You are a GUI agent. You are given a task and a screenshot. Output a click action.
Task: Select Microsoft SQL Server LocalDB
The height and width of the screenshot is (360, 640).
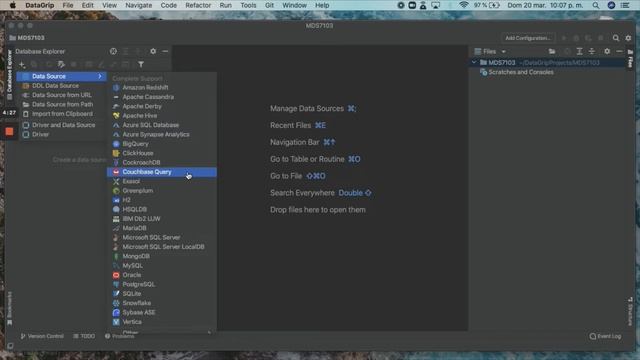click(x=162, y=247)
